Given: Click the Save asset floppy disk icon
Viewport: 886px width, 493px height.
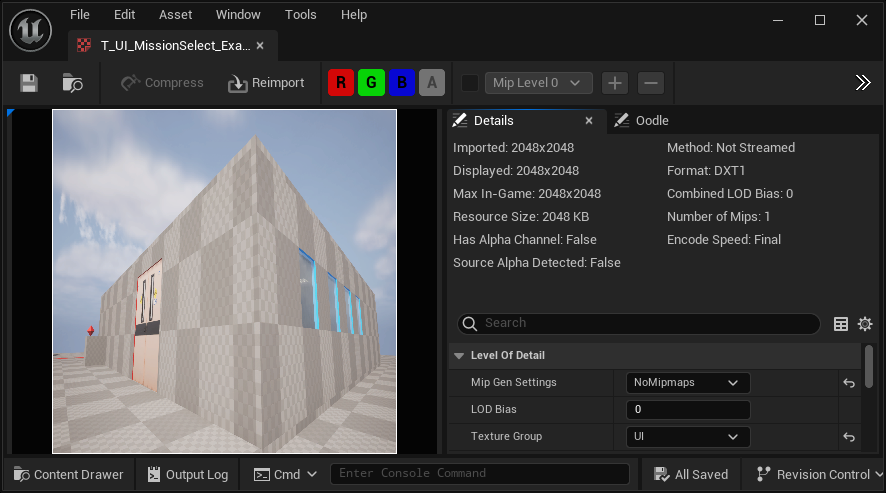Looking at the screenshot, I should tap(29, 83).
